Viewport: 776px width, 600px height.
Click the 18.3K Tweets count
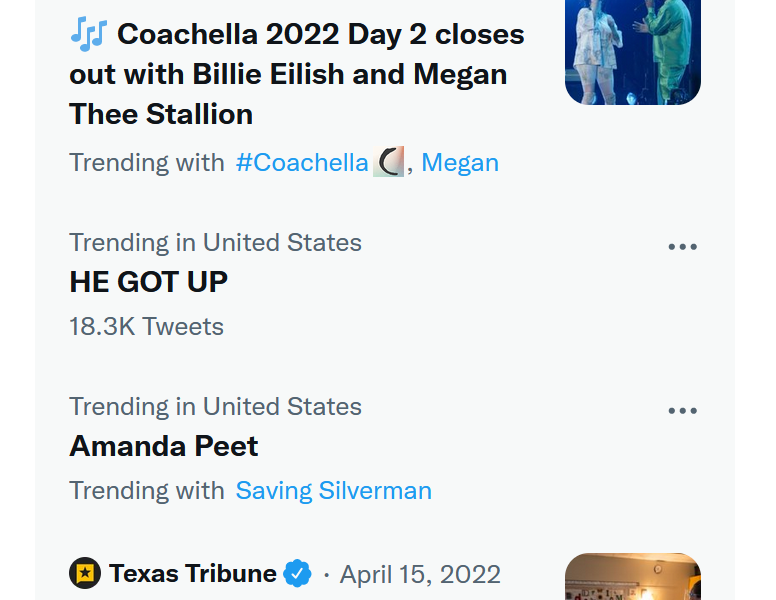146,326
